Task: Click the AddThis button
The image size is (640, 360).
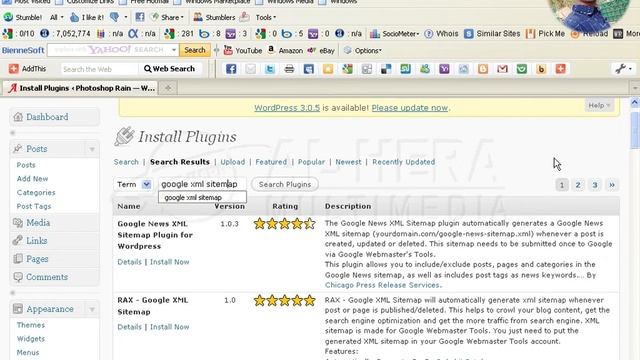Action: click(28, 69)
